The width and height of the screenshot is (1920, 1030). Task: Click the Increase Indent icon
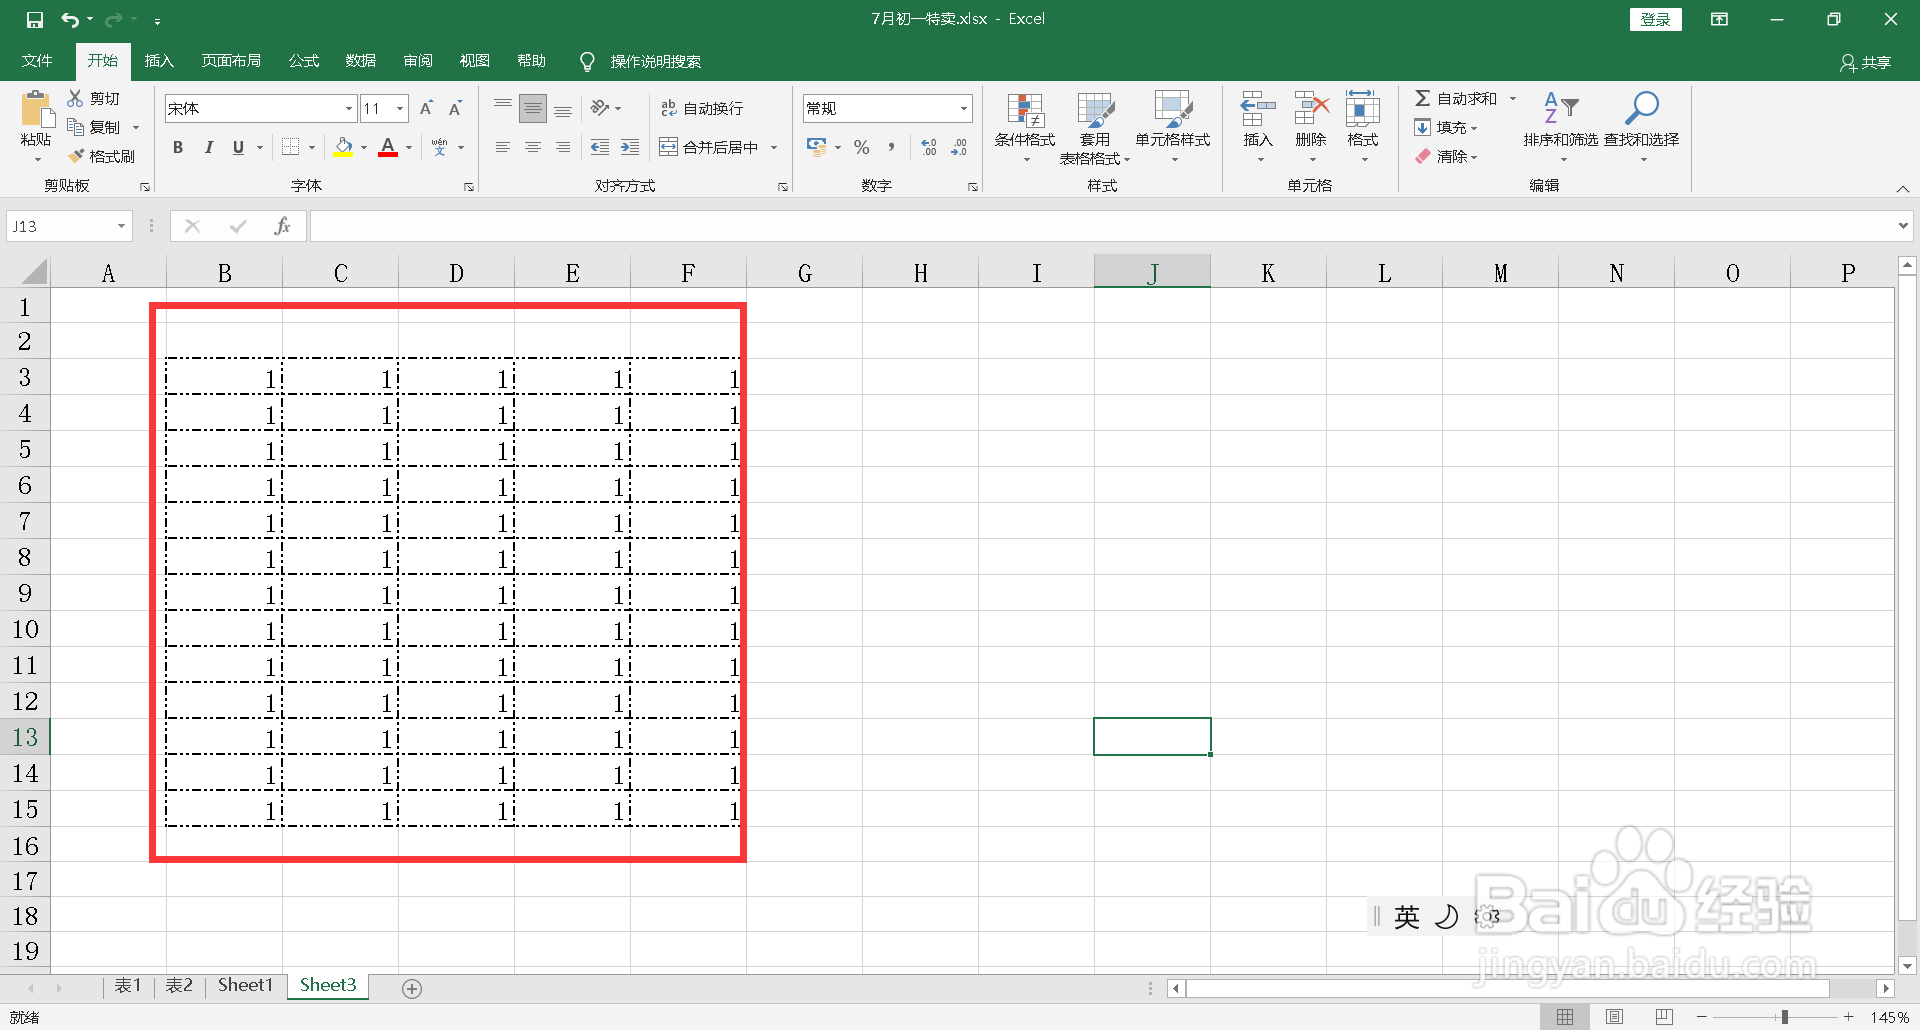(x=630, y=147)
